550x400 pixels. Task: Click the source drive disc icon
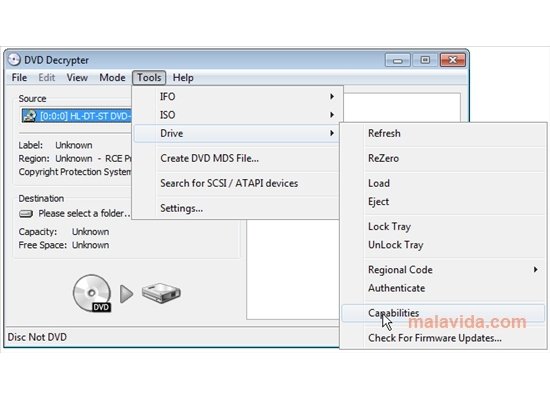pos(29,116)
